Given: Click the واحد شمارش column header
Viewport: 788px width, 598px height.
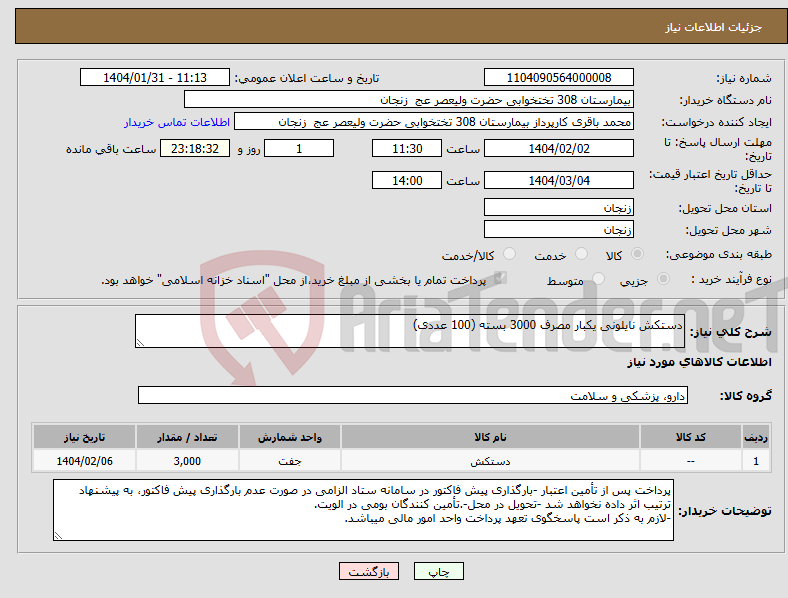Looking at the screenshot, I should click(290, 437).
